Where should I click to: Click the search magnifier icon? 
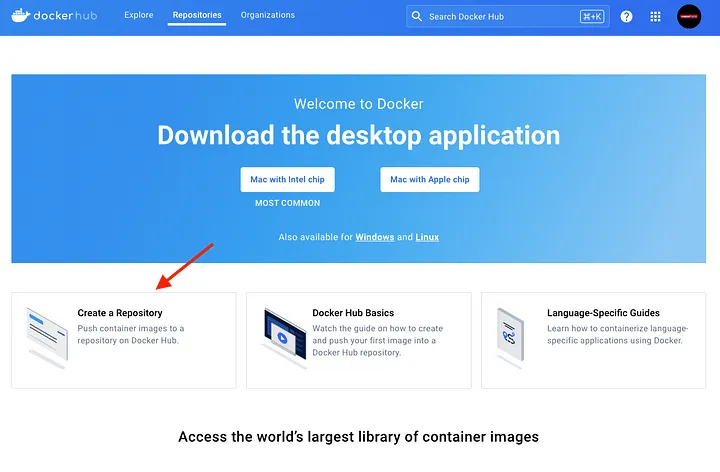click(416, 17)
